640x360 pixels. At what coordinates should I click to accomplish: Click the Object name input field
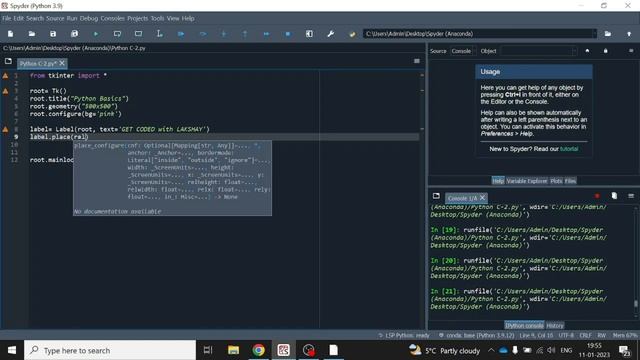[x=536, y=51]
